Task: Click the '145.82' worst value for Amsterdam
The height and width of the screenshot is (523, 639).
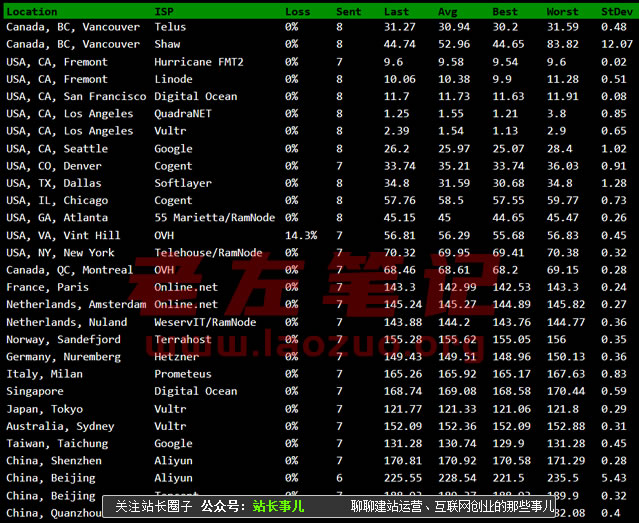Action: point(566,304)
